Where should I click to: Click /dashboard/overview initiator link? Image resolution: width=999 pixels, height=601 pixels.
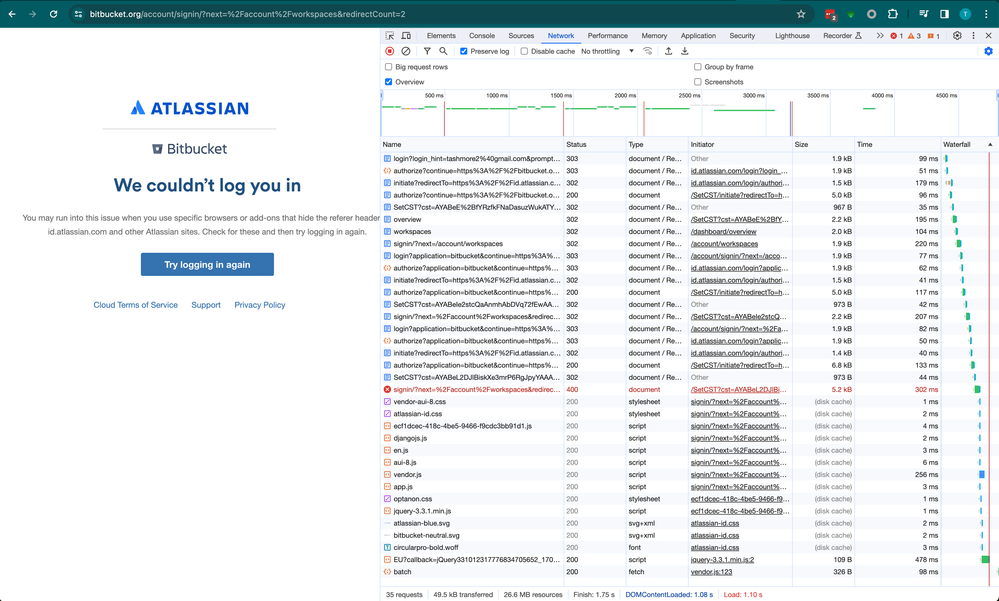pos(724,231)
